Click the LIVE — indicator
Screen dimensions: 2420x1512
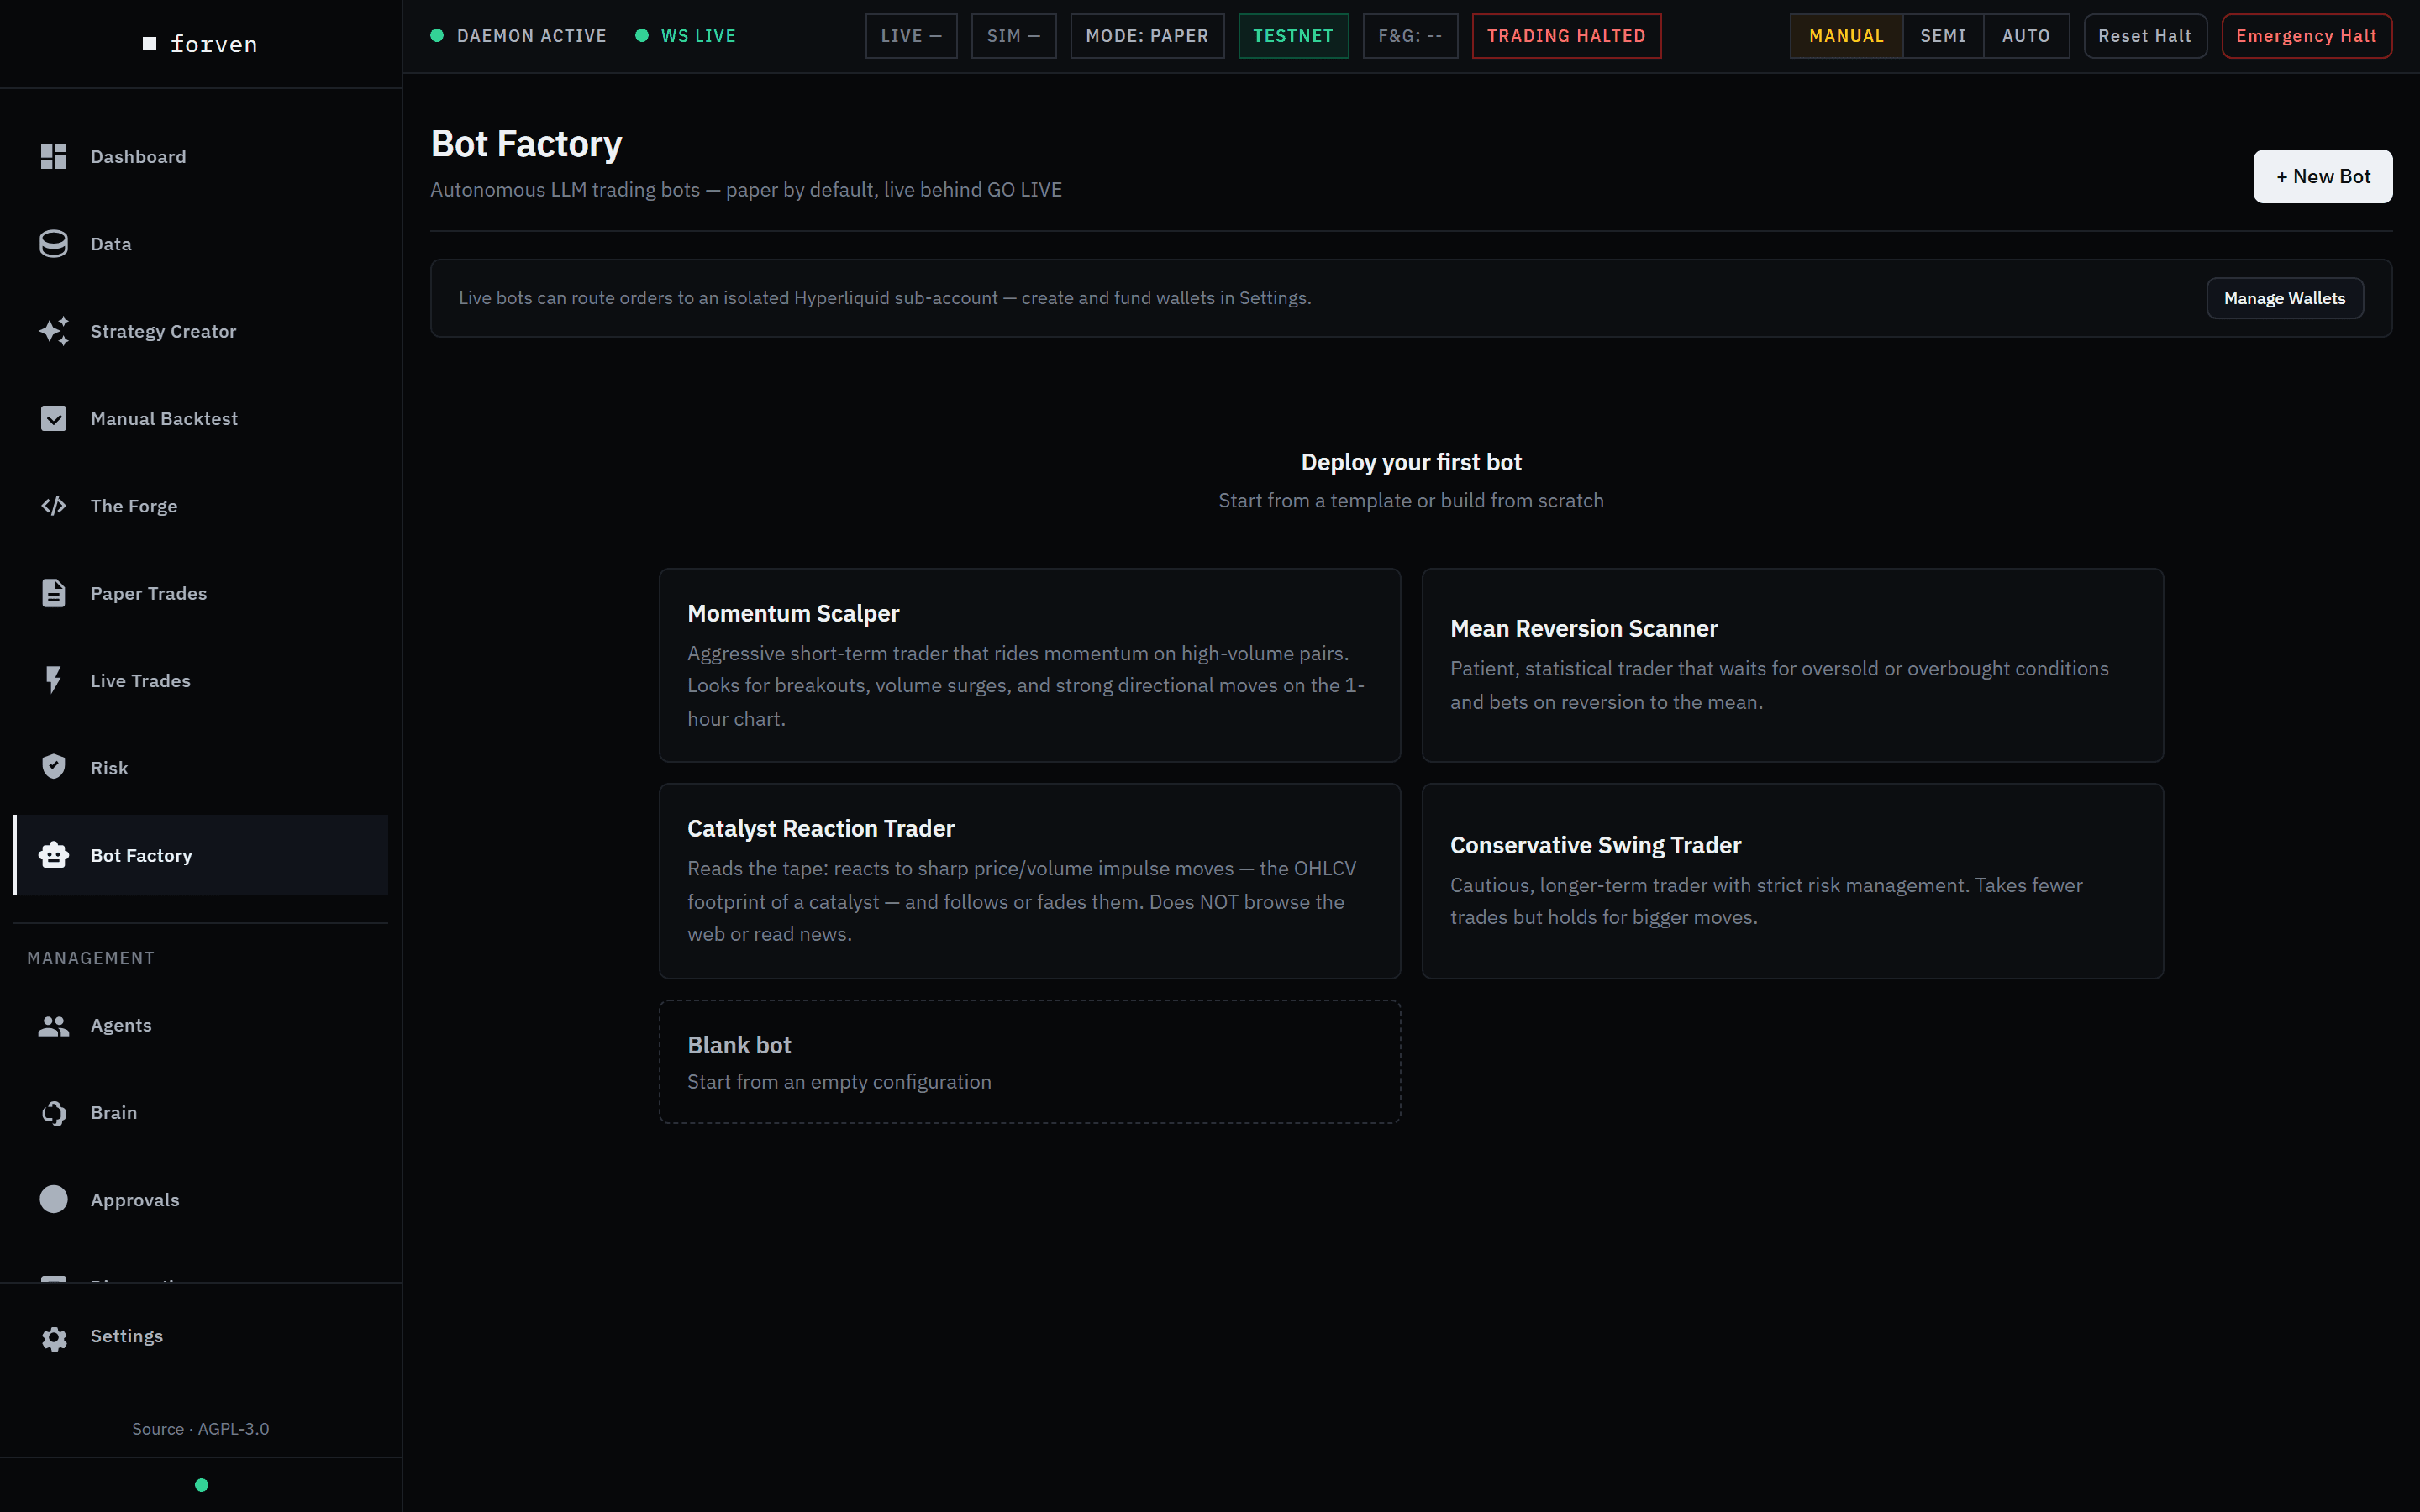[911, 36]
